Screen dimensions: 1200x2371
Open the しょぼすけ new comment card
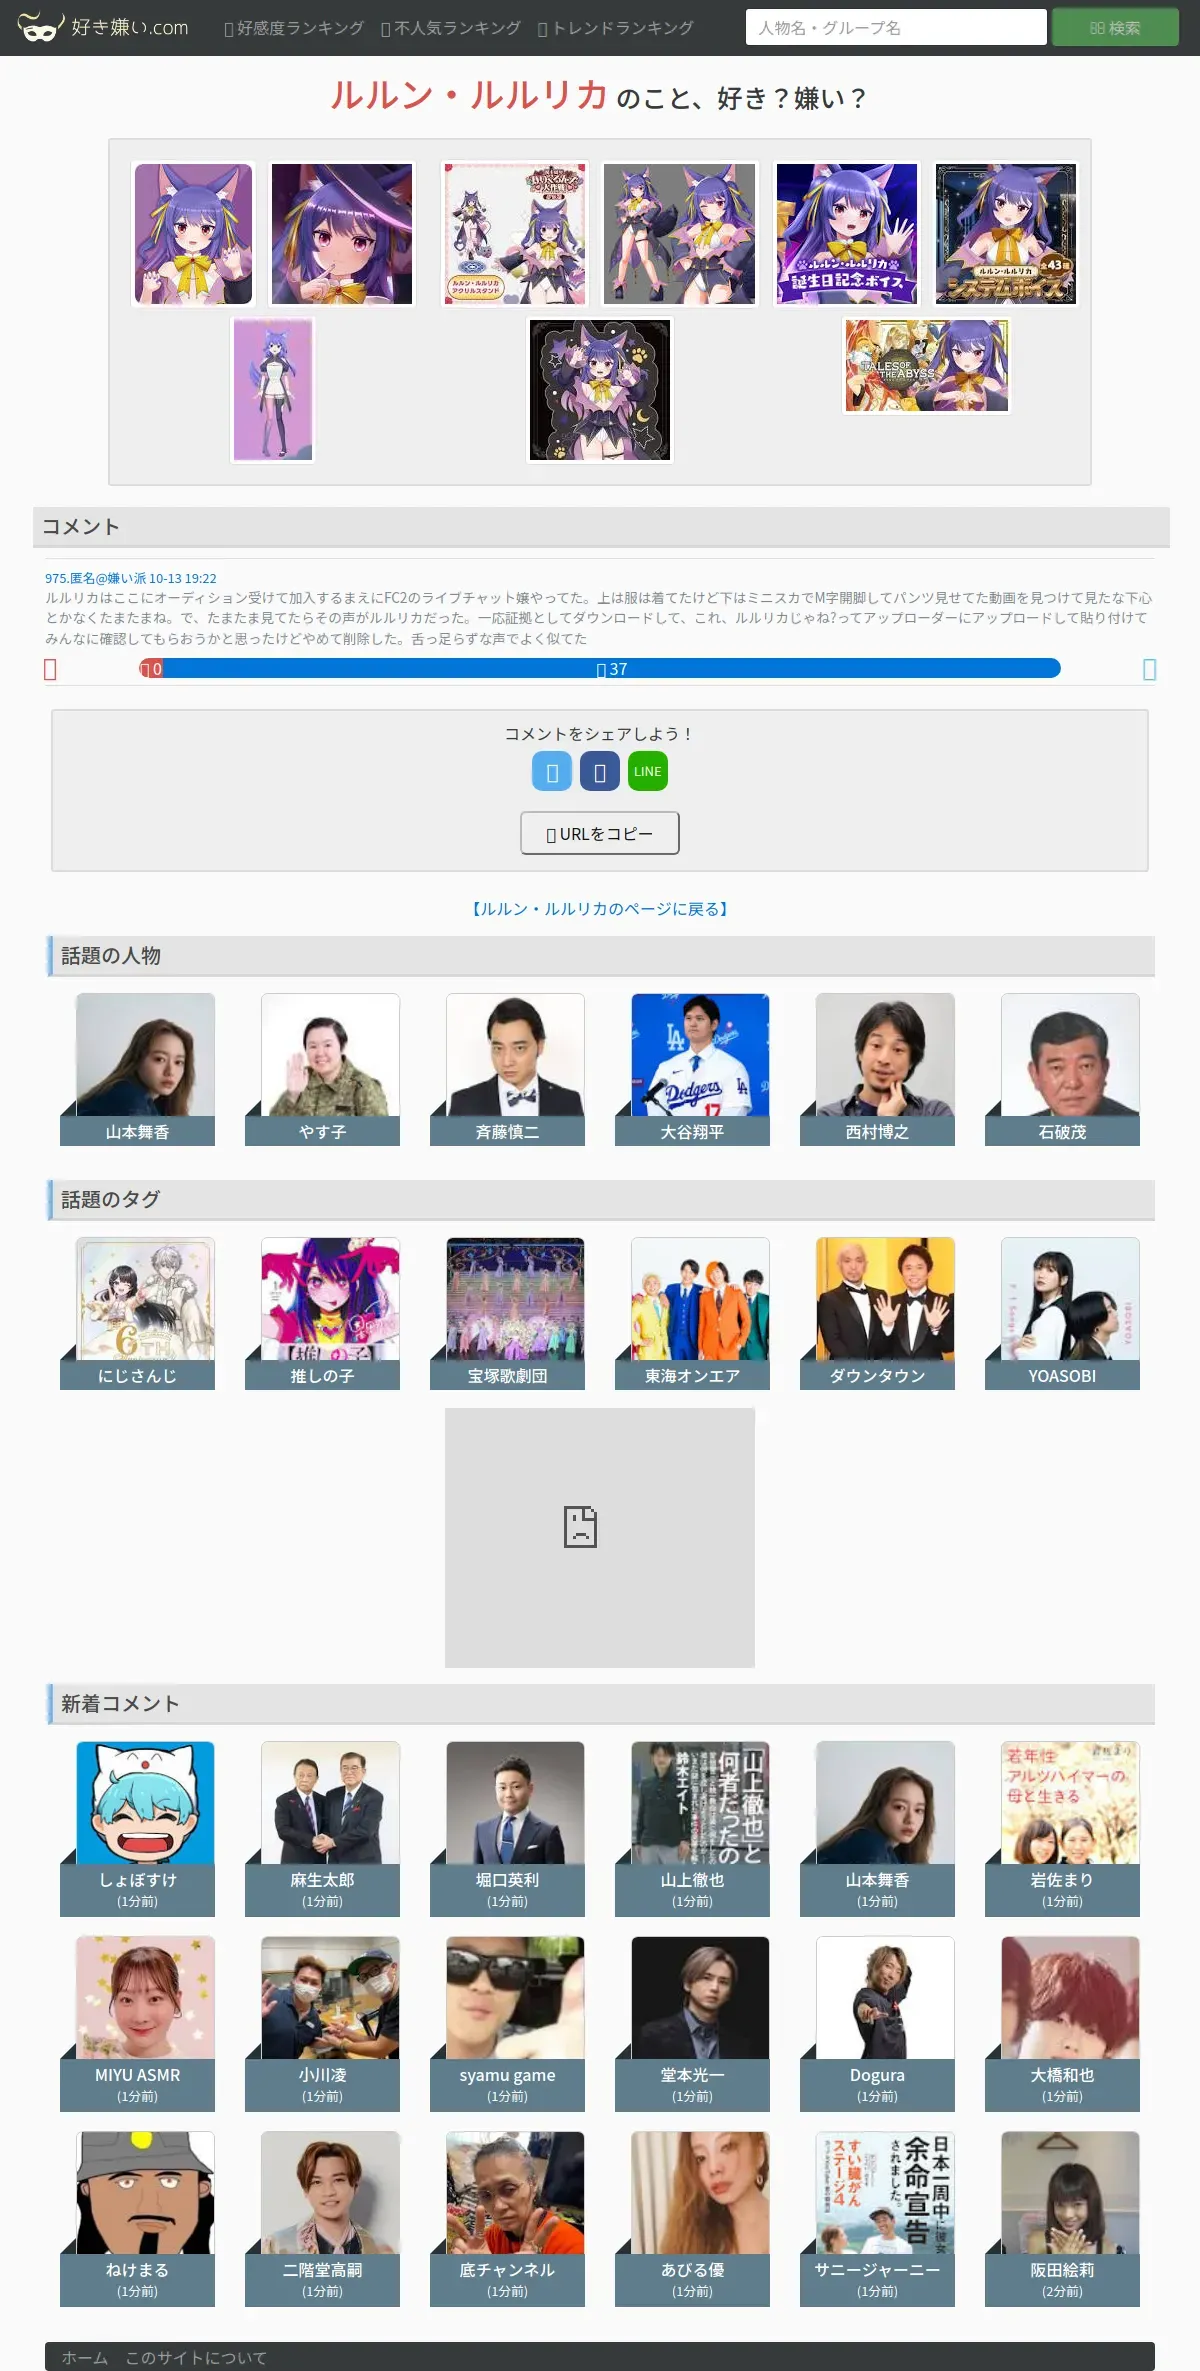click(x=138, y=1828)
